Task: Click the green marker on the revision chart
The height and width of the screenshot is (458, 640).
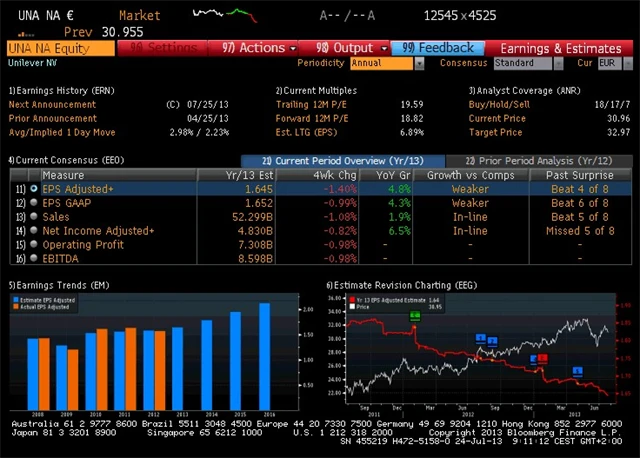Action: click(x=415, y=316)
